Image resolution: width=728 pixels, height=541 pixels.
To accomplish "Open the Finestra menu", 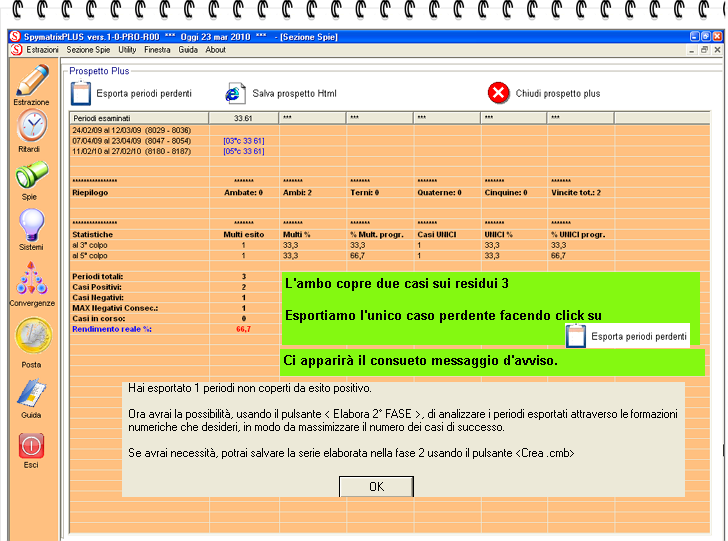I will click(157, 50).
